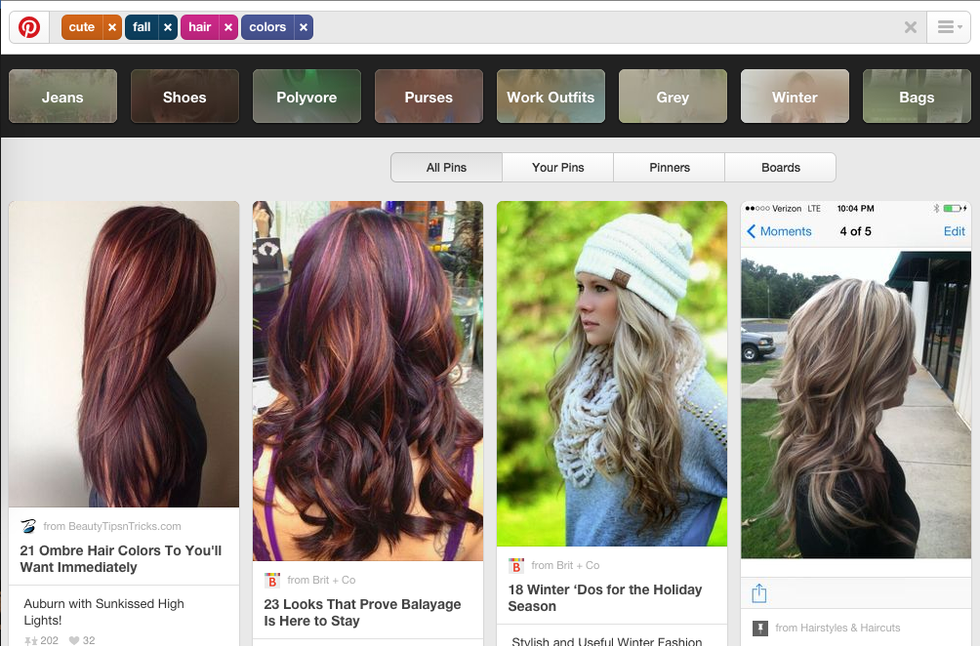Screen dimensions: 980x646
Task: Switch to the Your Pins tab
Action: tap(558, 167)
